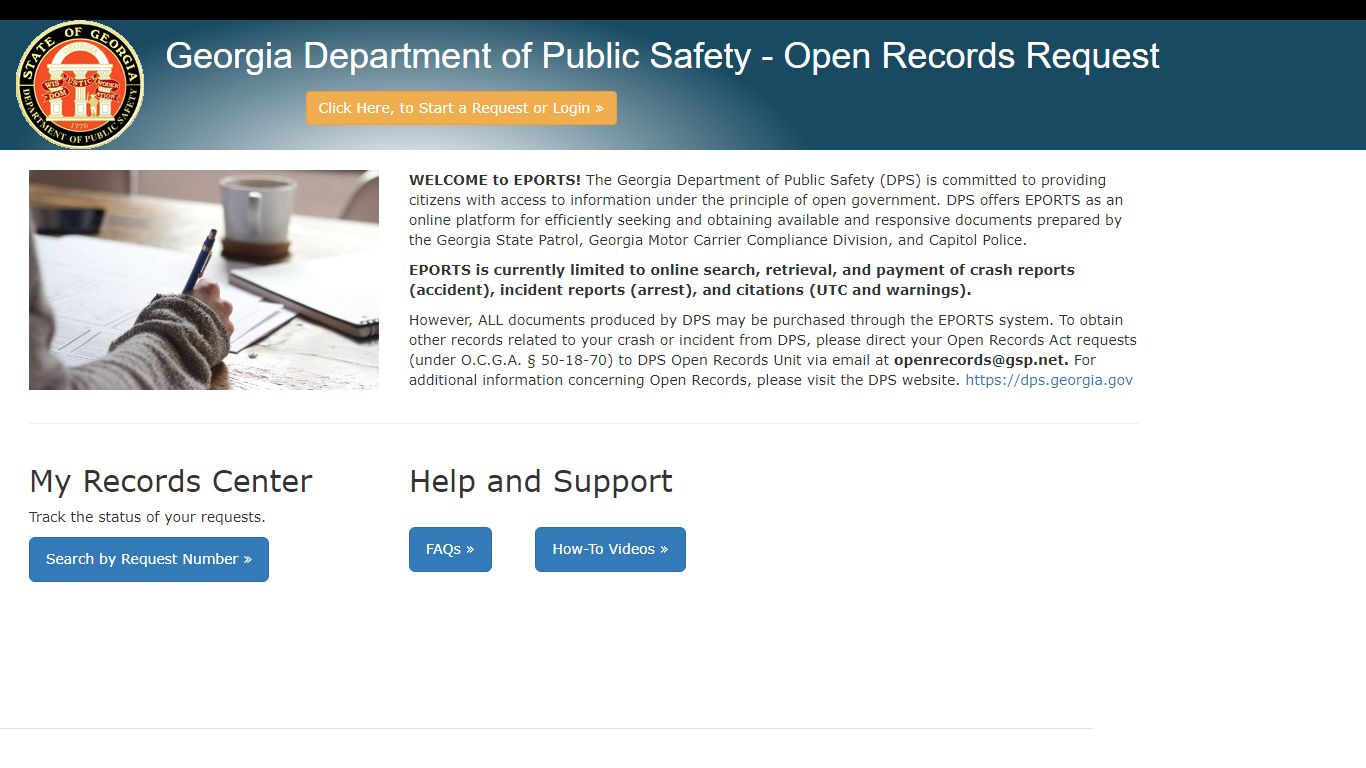1366x768 pixels.
Task: Click the openrecords@gsp.net email address
Action: pos(981,360)
